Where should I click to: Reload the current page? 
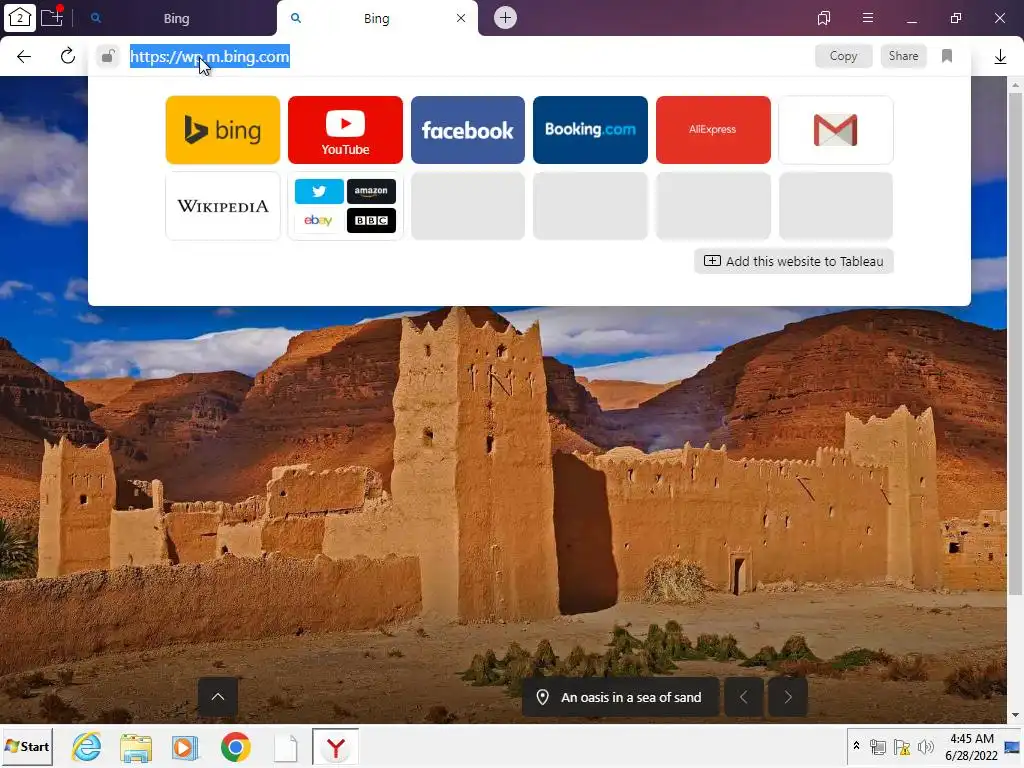[x=67, y=56]
